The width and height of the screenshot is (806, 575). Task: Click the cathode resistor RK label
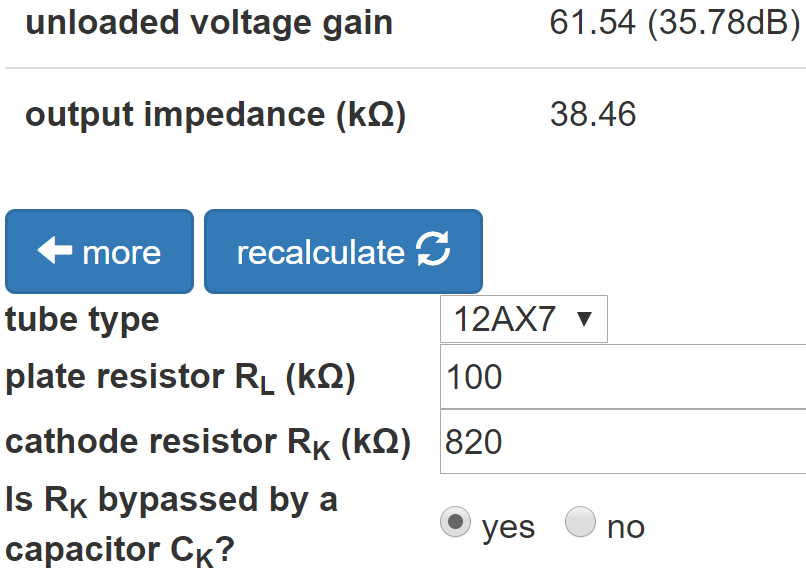click(x=208, y=442)
